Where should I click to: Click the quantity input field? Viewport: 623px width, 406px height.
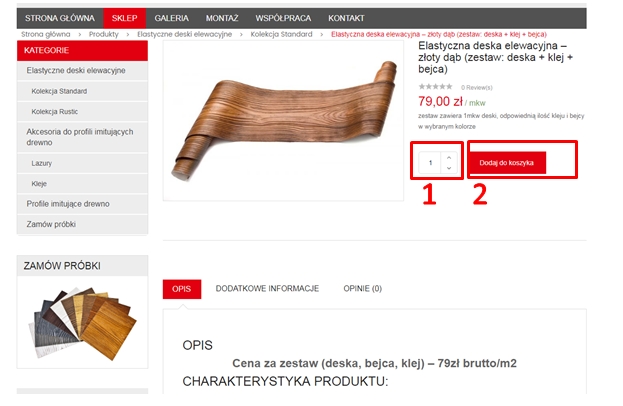pyautogui.click(x=430, y=163)
